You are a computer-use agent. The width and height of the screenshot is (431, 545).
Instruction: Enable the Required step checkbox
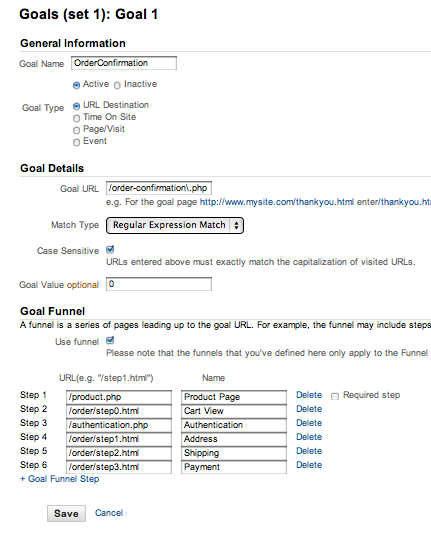335,396
